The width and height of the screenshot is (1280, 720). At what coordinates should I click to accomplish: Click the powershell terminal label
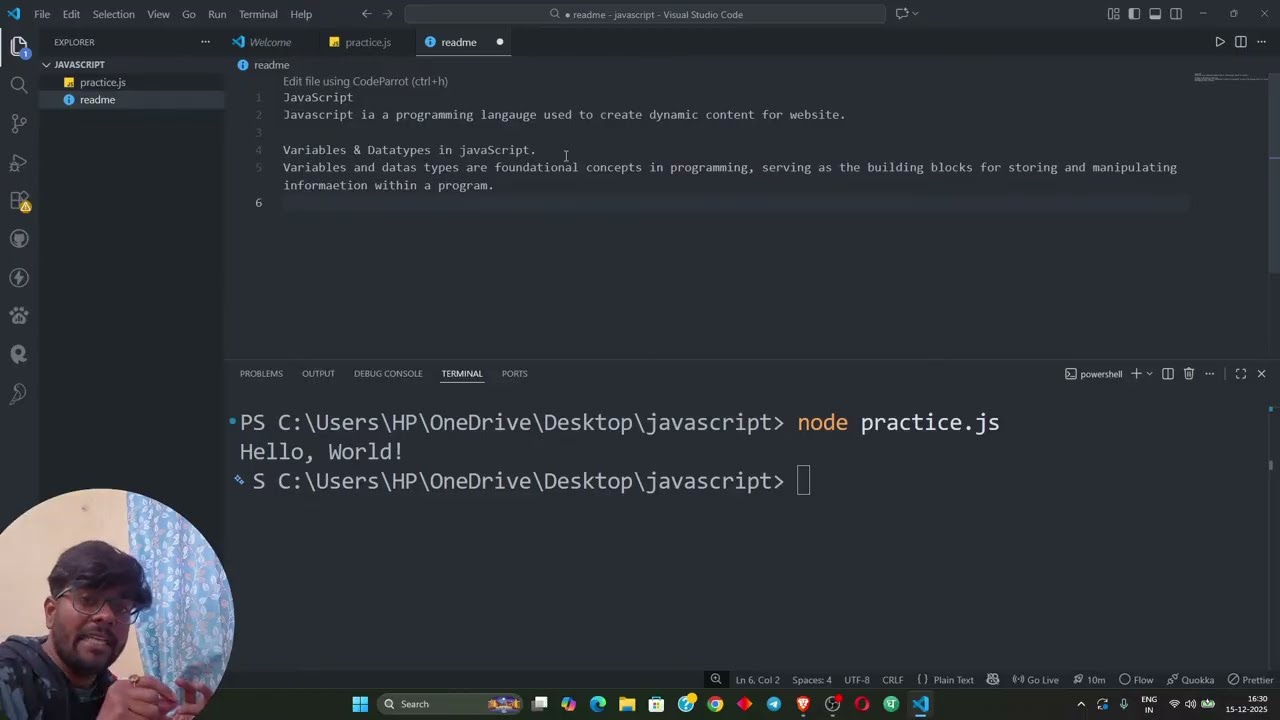click(x=1093, y=374)
